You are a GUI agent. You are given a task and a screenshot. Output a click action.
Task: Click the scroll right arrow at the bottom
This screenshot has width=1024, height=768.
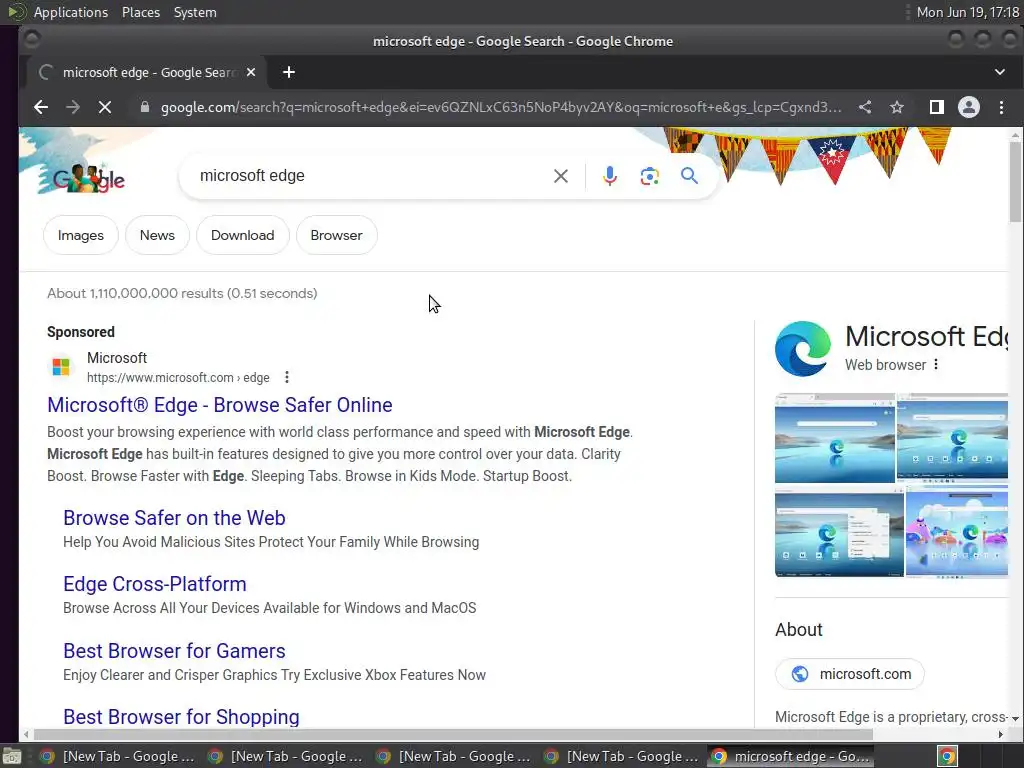point(1000,735)
